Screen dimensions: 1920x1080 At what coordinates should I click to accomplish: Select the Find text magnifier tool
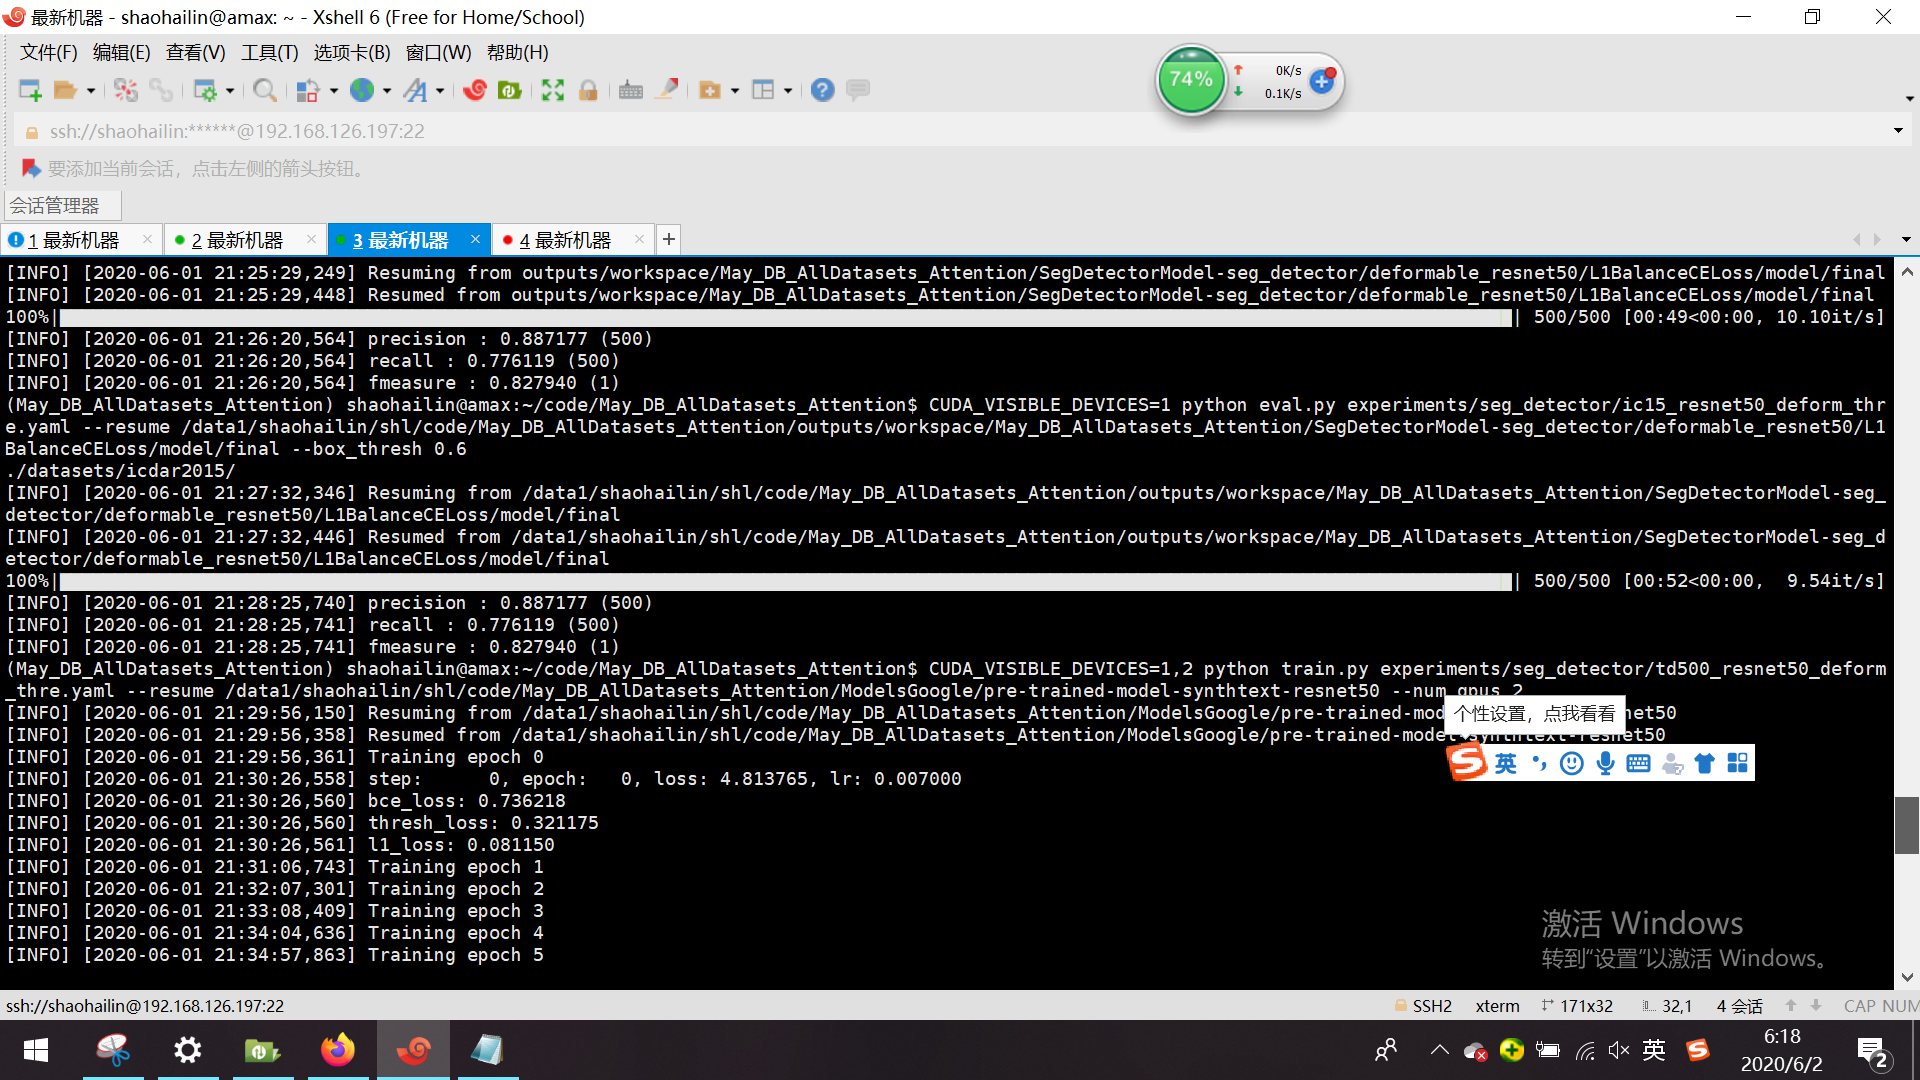click(265, 90)
